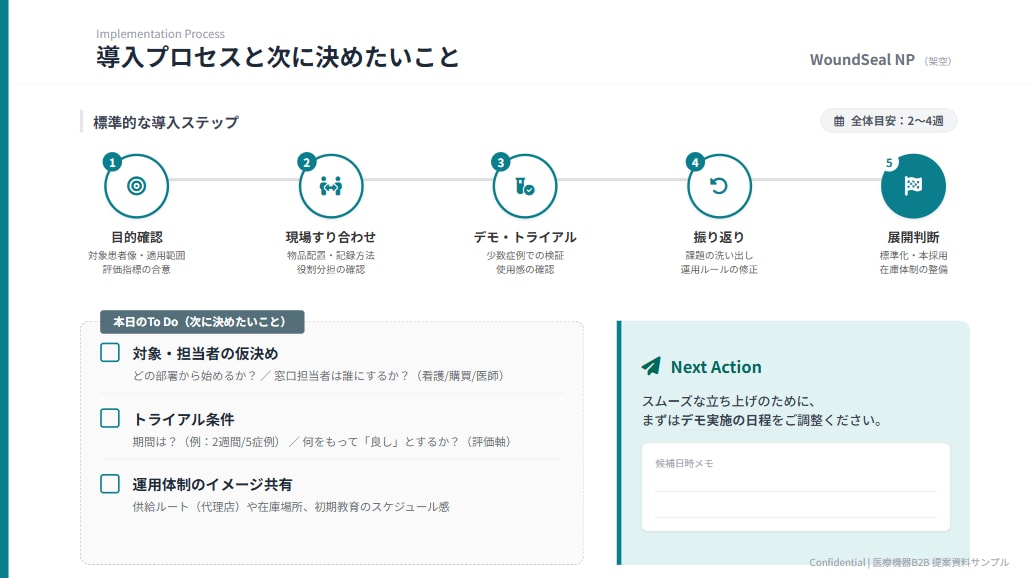The width and height of the screenshot is (1032, 578).
Task: Click the Implementation Process subtitle
Action: (161, 34)
